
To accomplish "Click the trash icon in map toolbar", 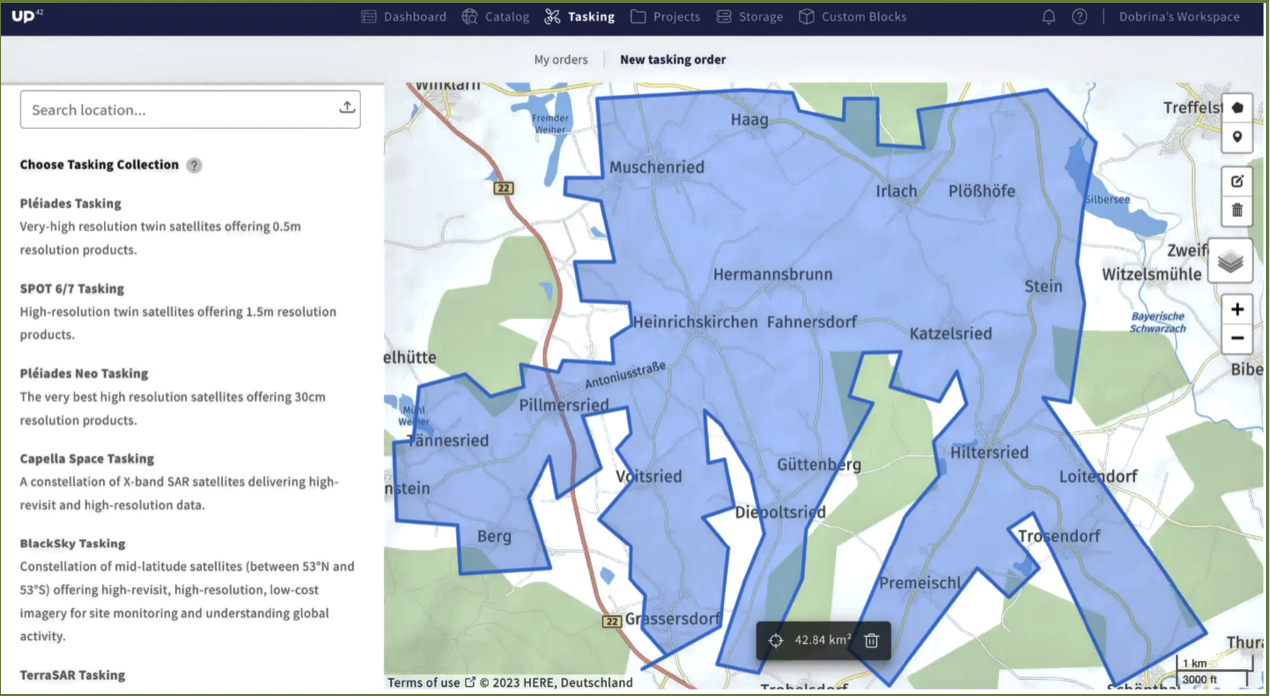I will coord(1237,210).
